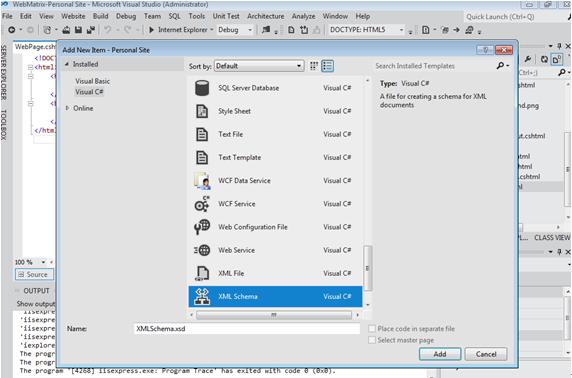572x378 pixels.
Task: Click the Navigate Backward toolbar icon
Action: click(x=12, y=30)
